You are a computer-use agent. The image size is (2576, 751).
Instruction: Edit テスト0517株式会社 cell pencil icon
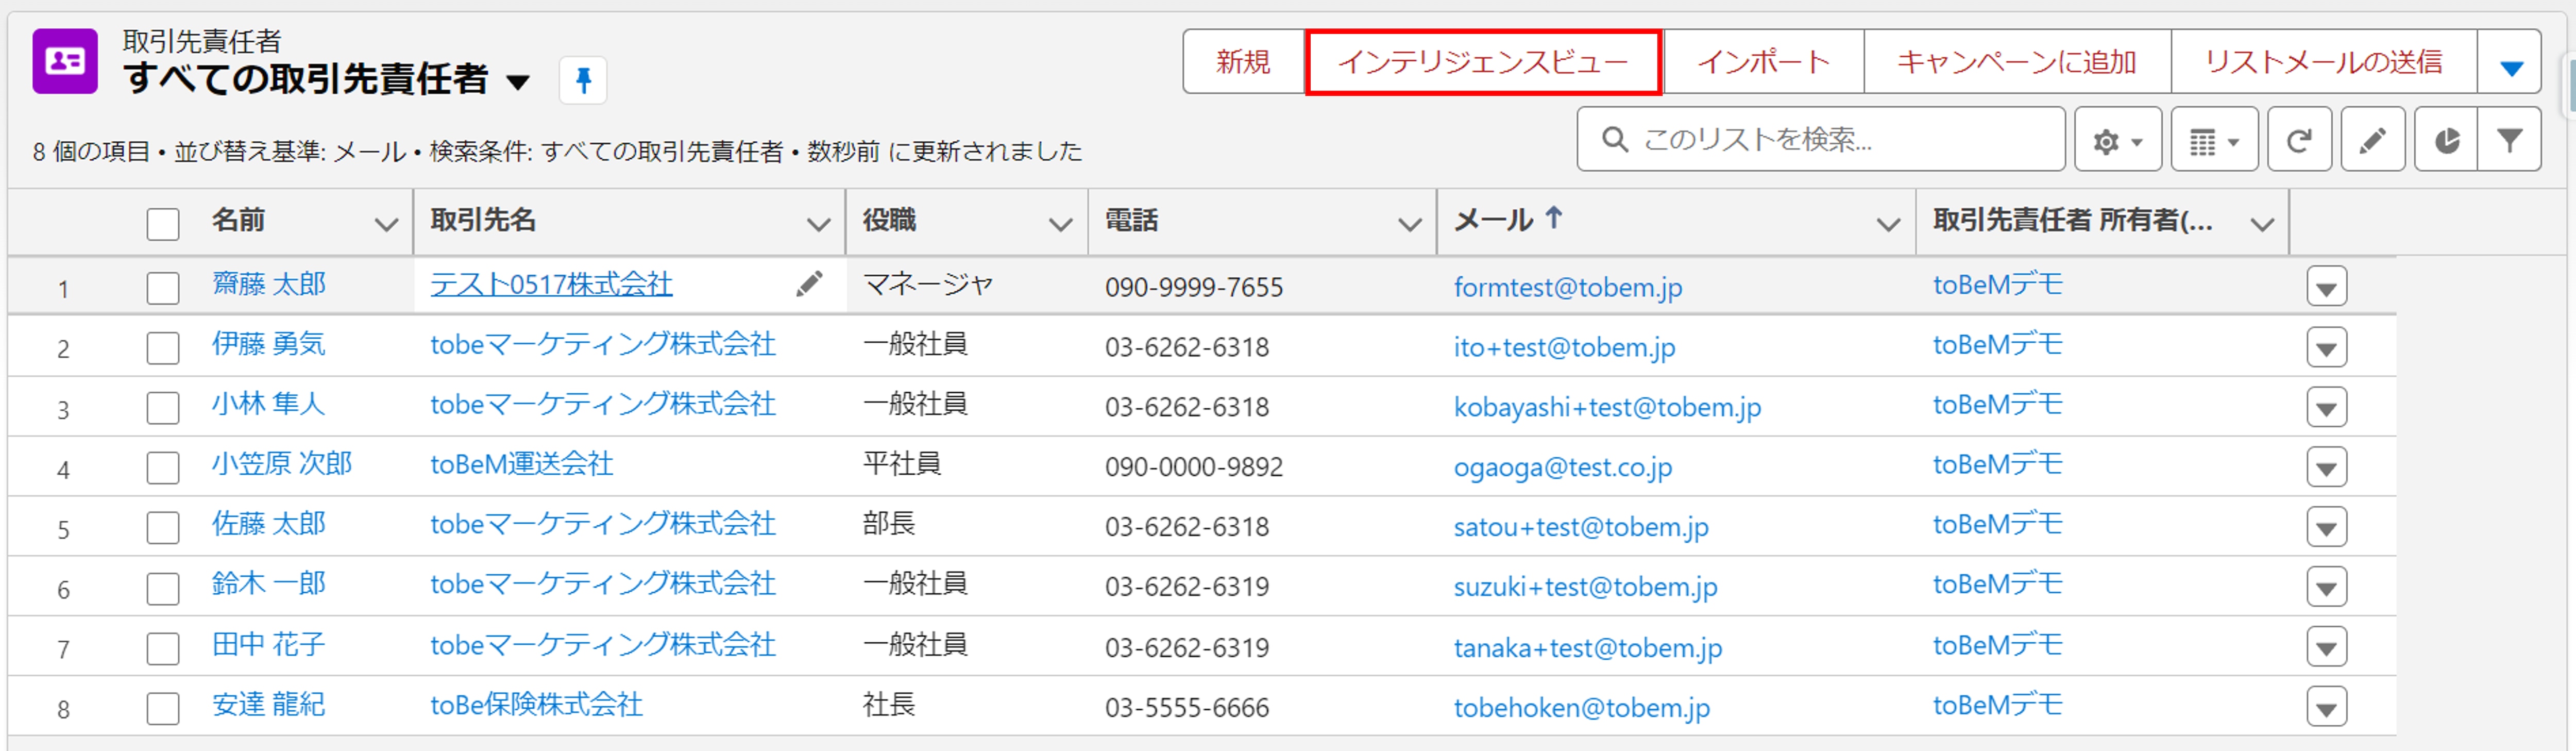[809, 285]
